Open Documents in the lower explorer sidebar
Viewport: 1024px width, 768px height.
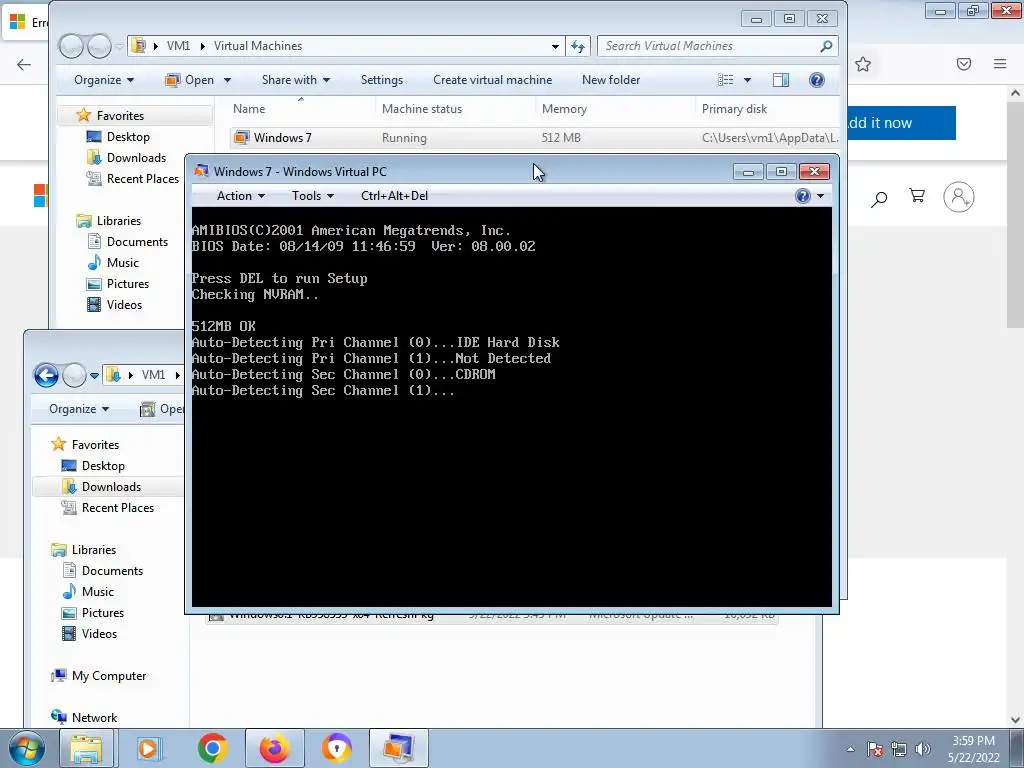tap(112, 571)
